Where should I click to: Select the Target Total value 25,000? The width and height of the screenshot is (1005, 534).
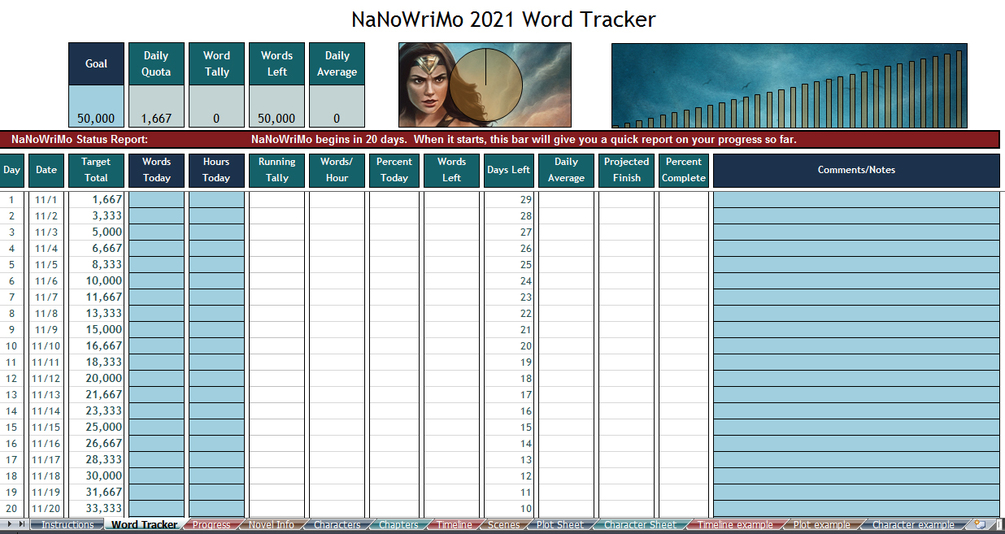[96, 428]
